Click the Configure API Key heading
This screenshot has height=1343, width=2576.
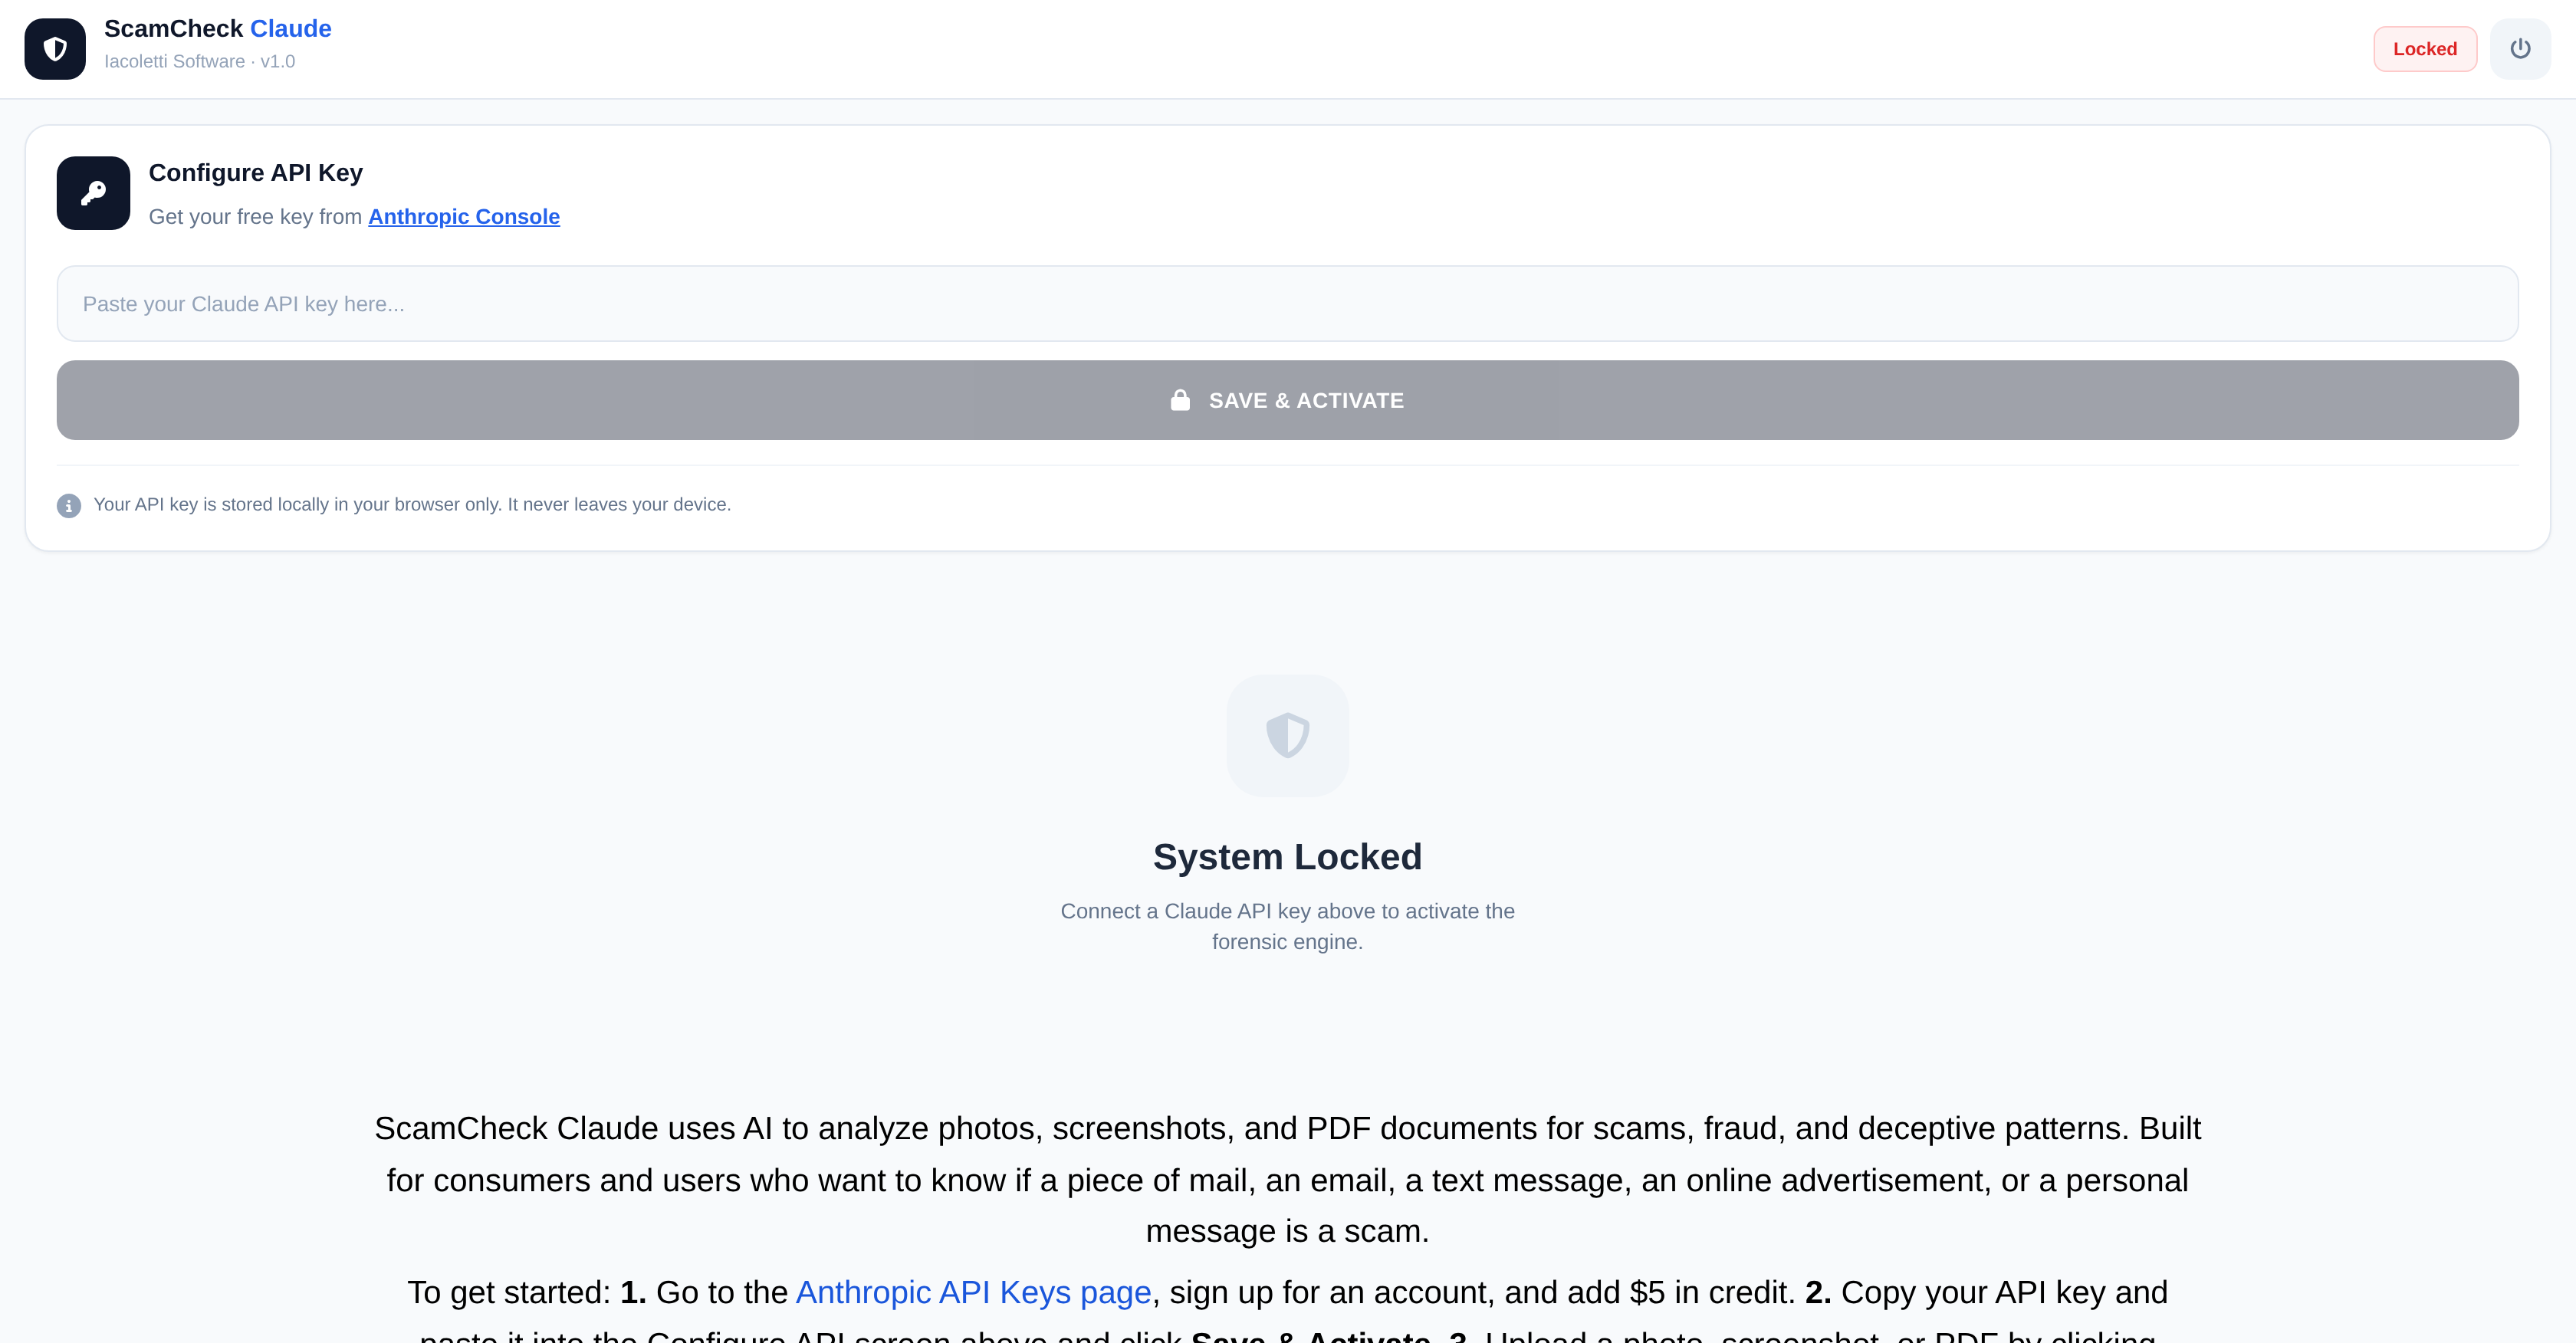[x=255, y=173]
